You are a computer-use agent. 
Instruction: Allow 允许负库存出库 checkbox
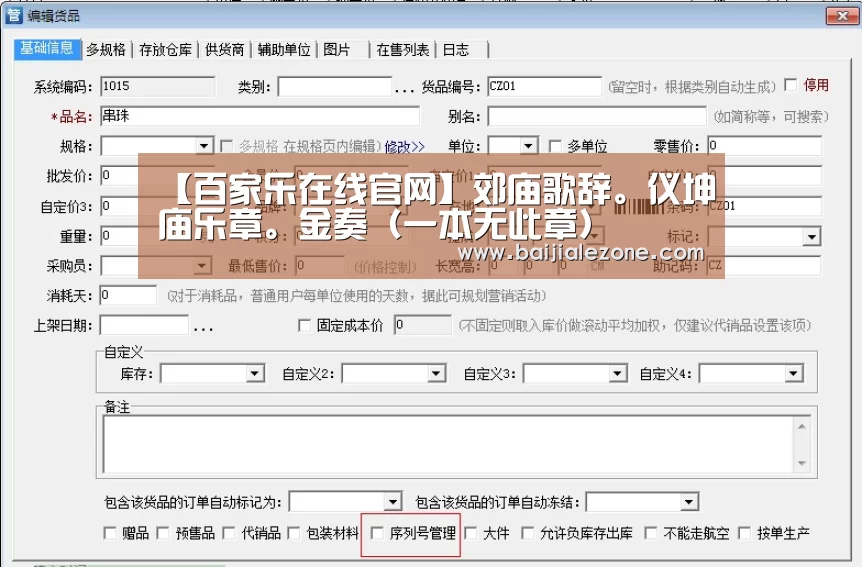tap(527, 533)
